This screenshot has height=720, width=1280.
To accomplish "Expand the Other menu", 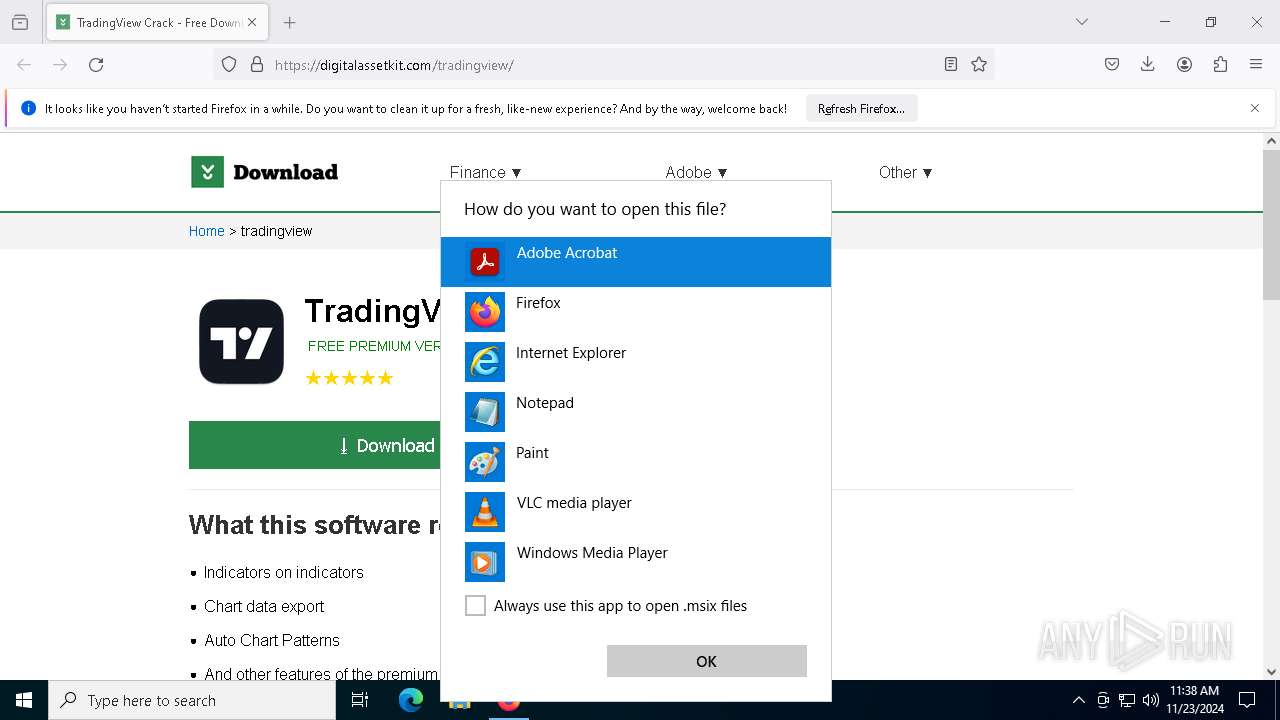I will (906, 172).
